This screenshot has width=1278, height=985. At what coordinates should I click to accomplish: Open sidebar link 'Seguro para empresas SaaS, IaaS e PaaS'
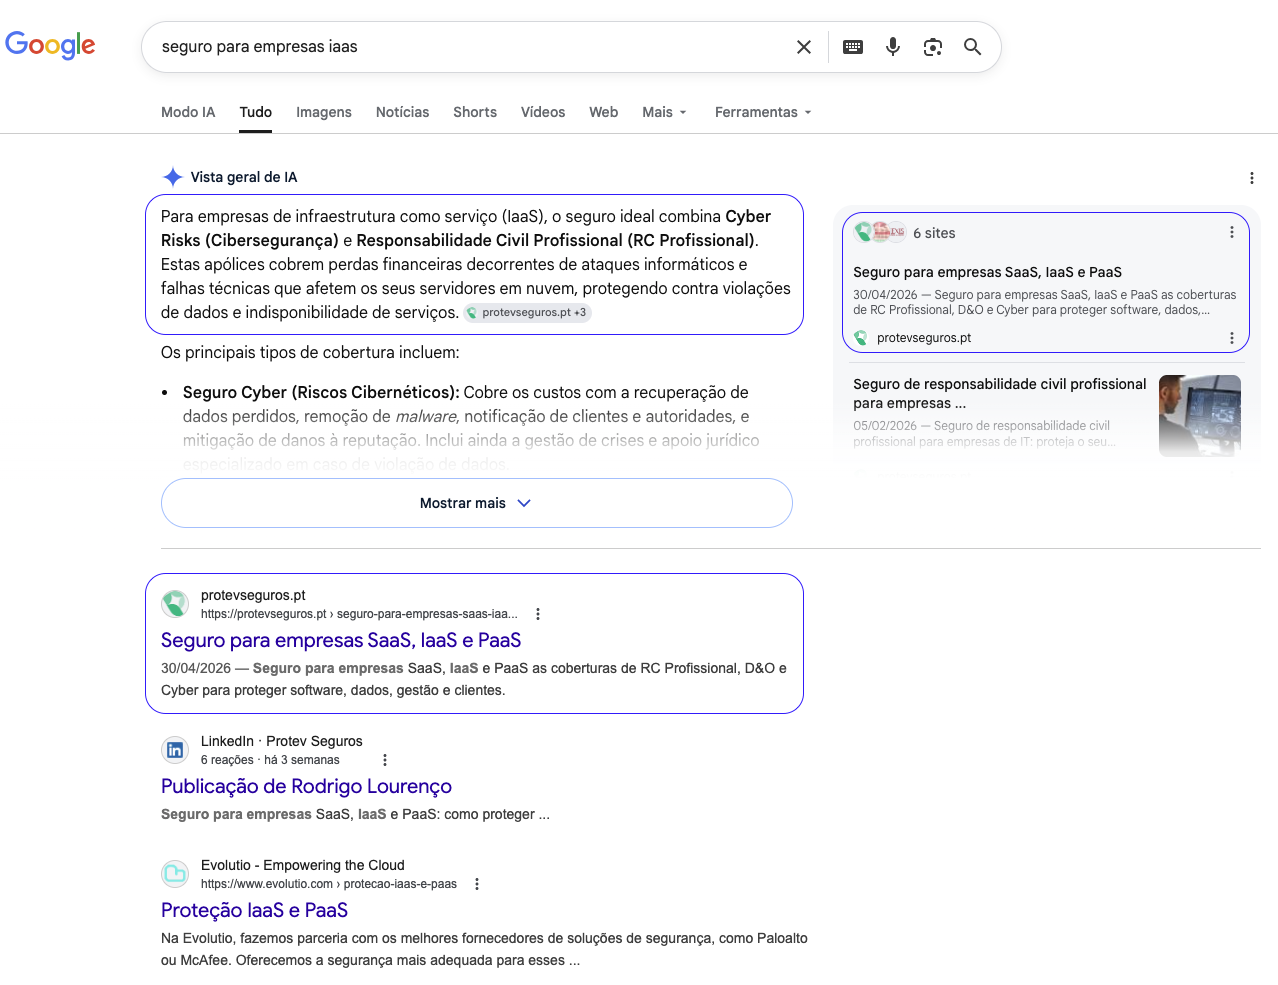(x=987, y=272)
